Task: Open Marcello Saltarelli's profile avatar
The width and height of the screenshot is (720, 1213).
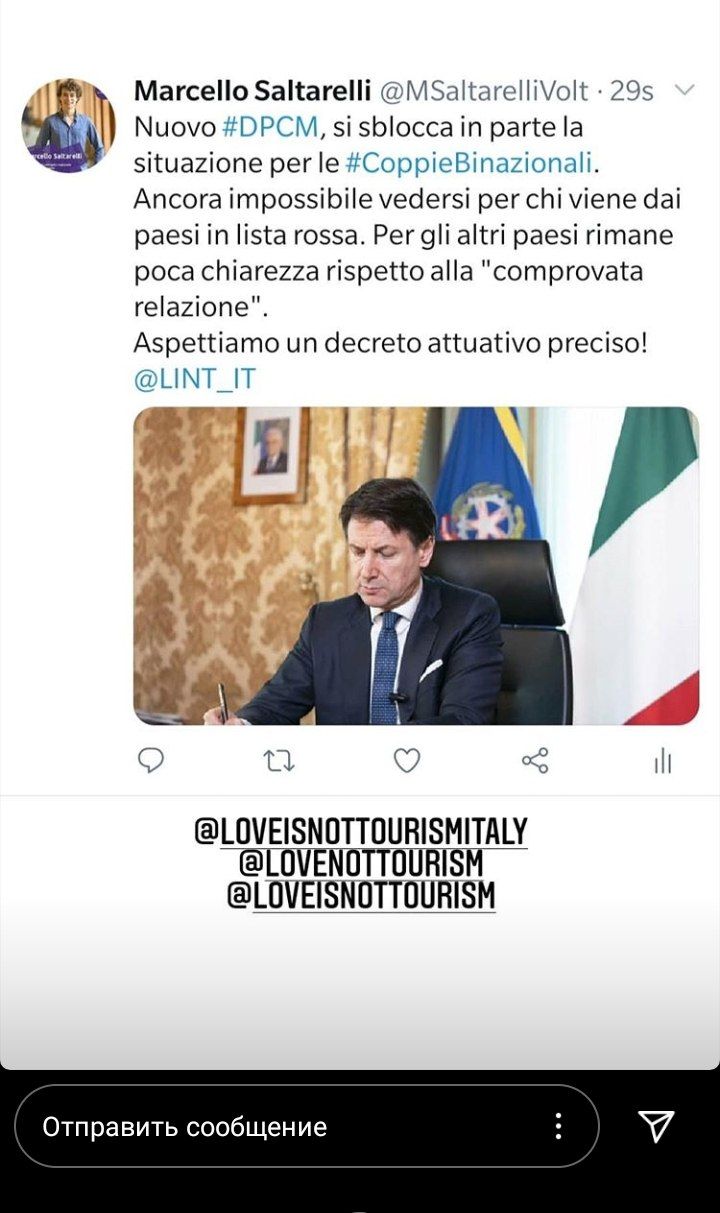Action: (x=68, y=125)
